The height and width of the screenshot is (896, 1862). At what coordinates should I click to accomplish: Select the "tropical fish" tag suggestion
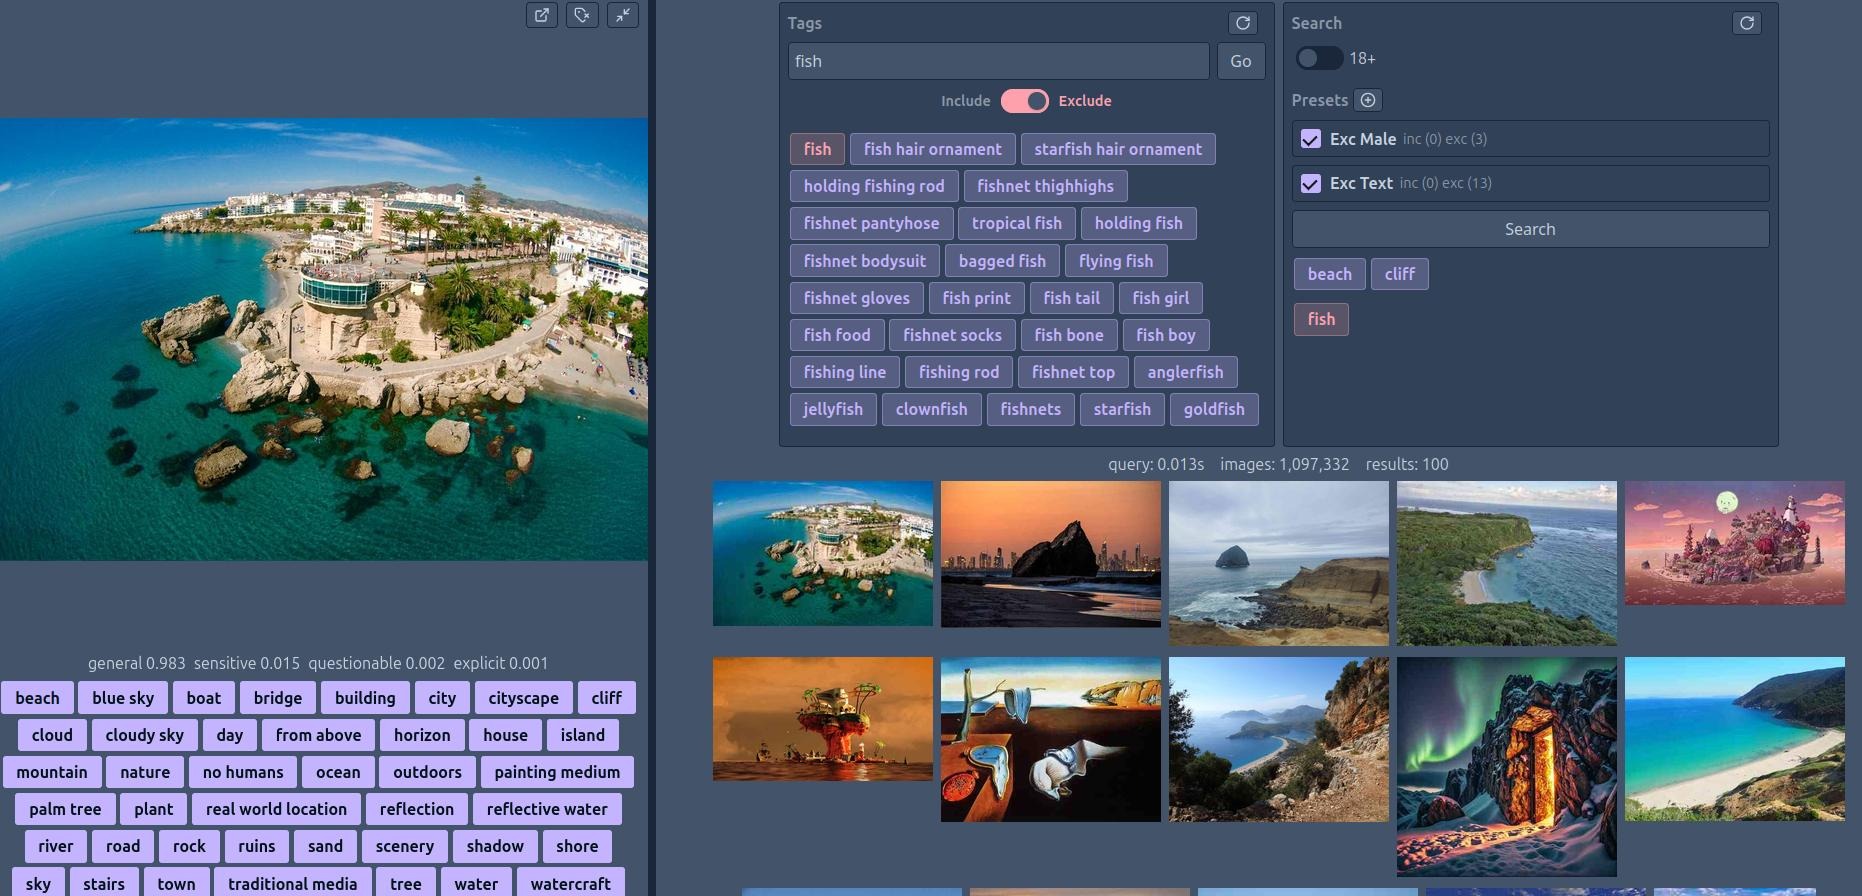1017,223
